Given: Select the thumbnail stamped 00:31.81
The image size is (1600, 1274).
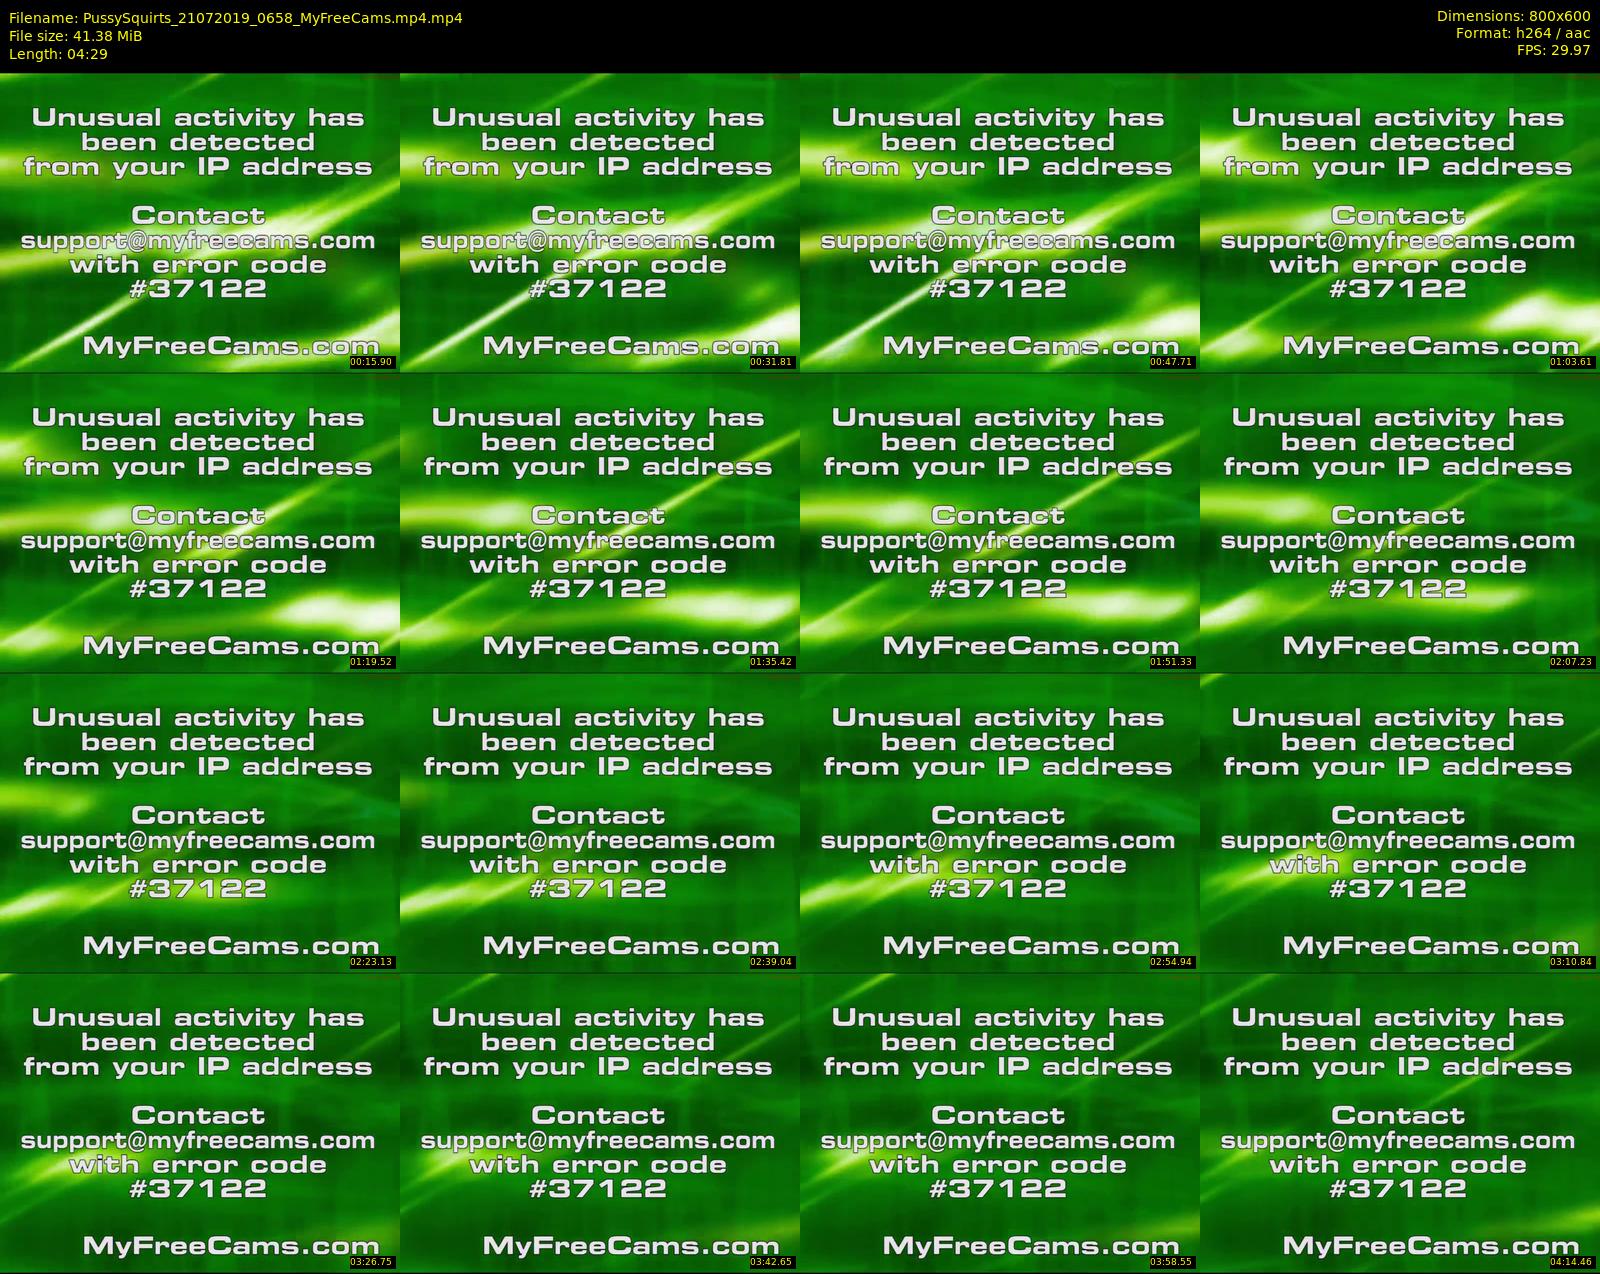Looking at the screenshot, I should coord(600,222).
